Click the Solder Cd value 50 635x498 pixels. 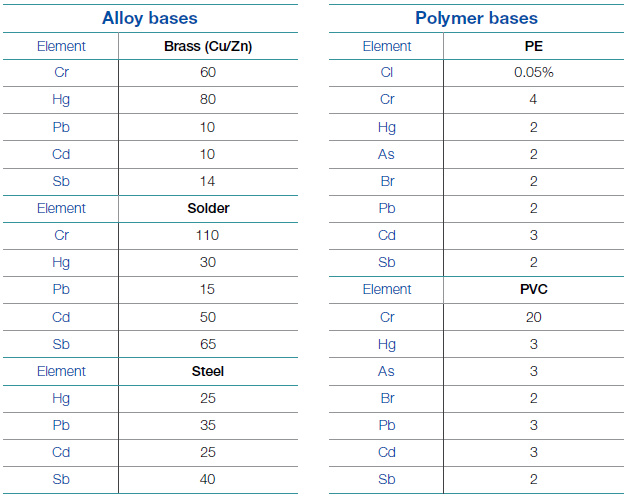(208, 317)
